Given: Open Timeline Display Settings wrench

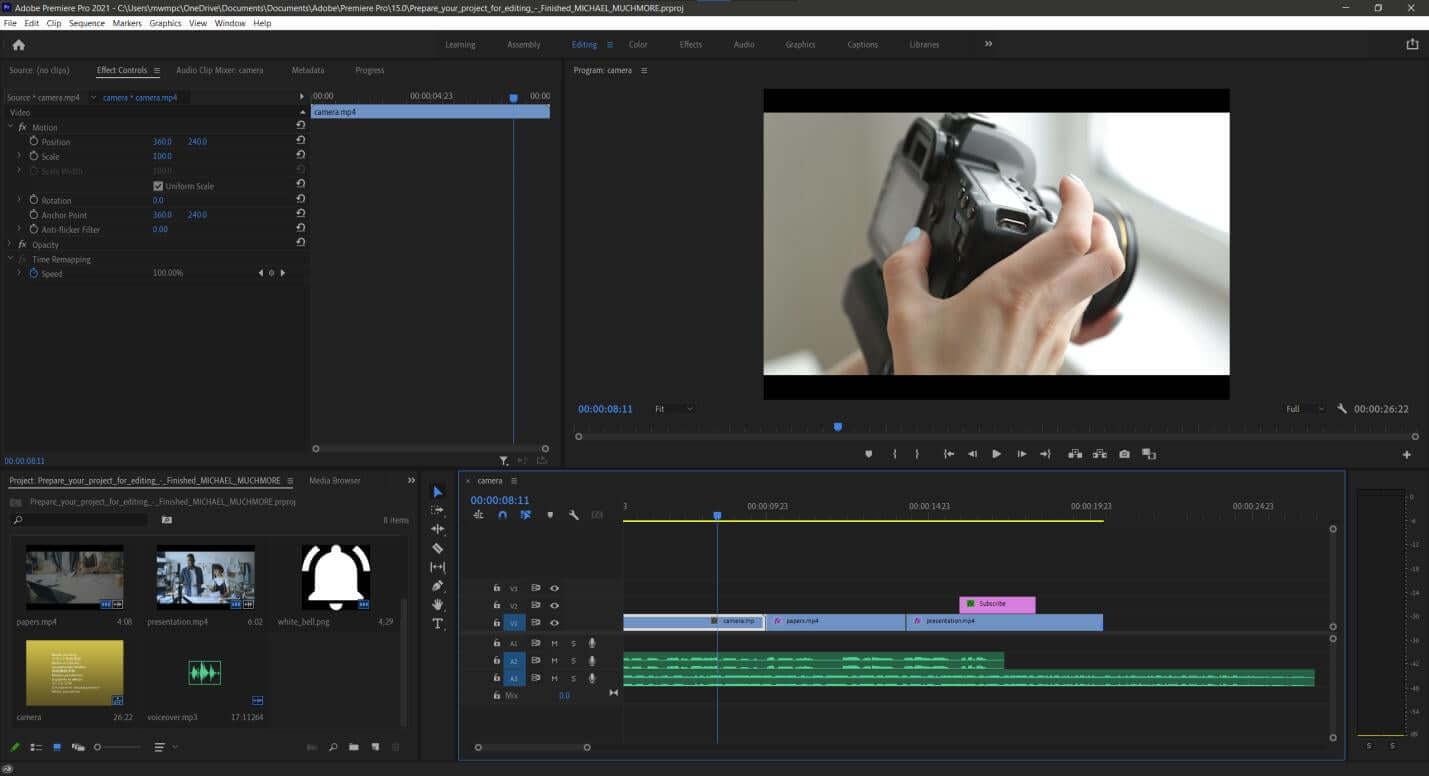Looking at the screenshot, I should (573, 514).
